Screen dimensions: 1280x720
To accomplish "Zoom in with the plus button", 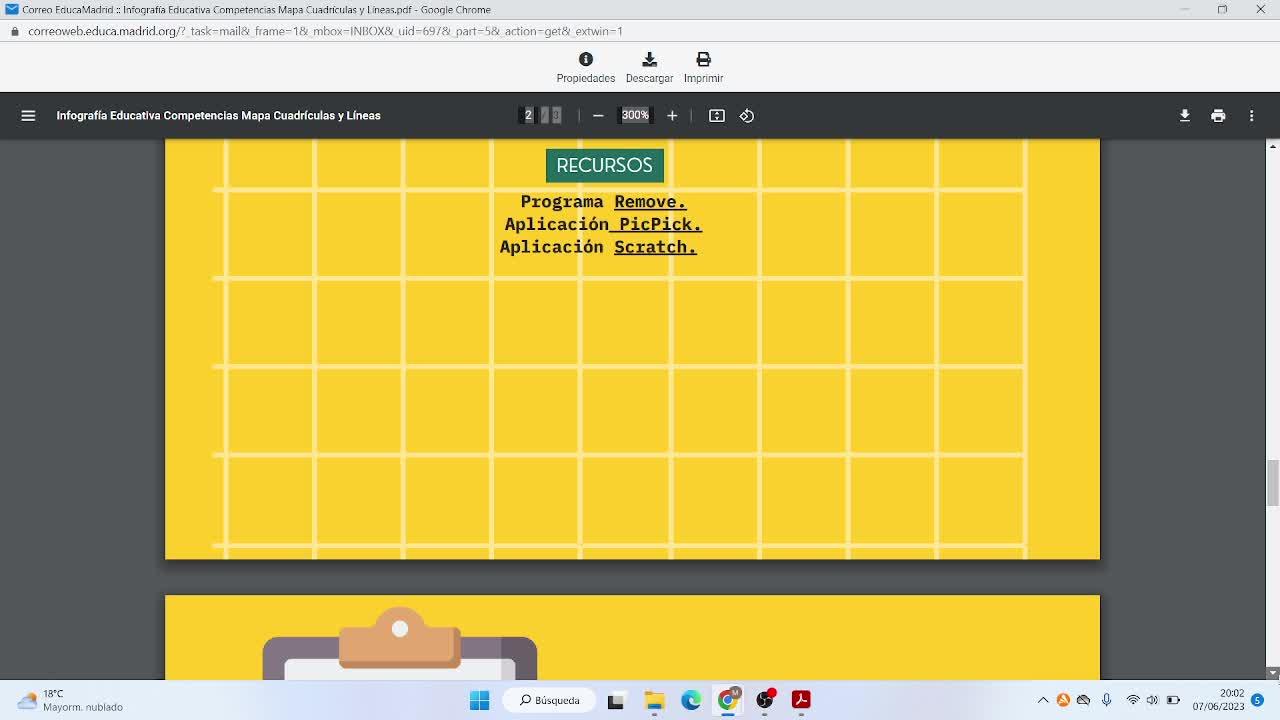I will tap(672, 116).
